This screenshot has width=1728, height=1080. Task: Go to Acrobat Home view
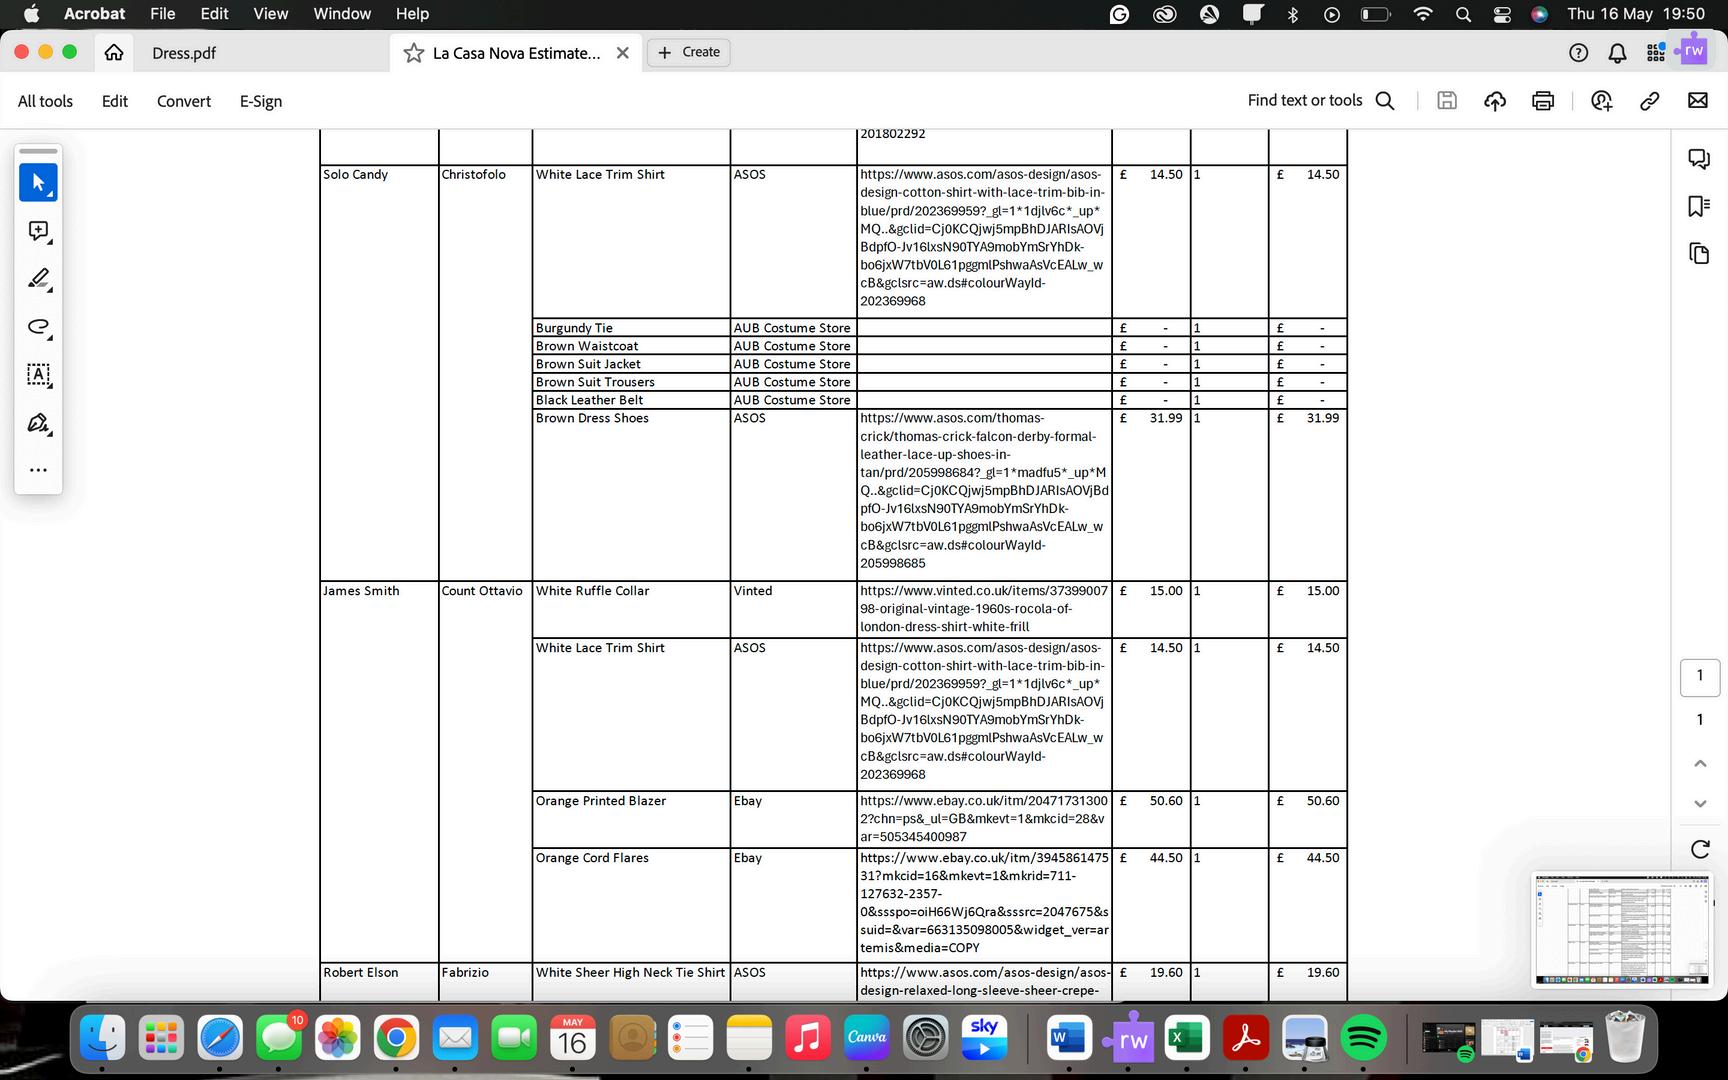(114, 53)
